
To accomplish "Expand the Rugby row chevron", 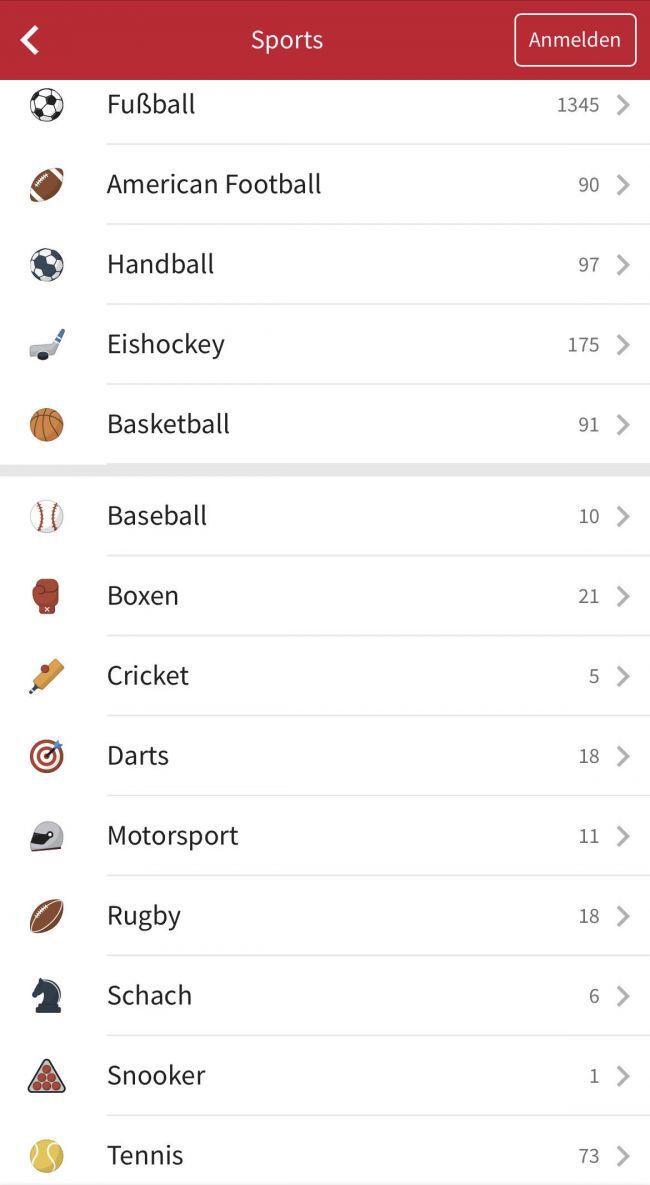I will (x=623, y=916).
